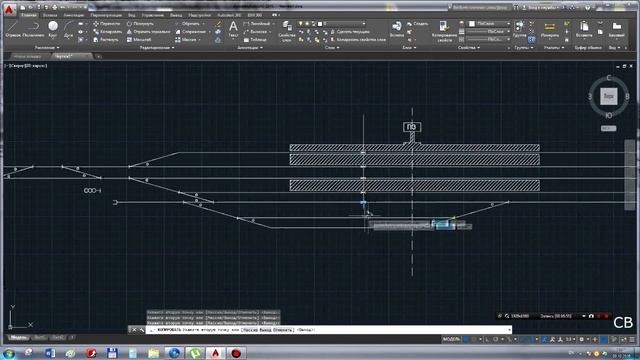The height and width of the screenshot is (360, 640).
Task: Open the Главная (Home) ribbon tab
Action: [x=29, y=15]
